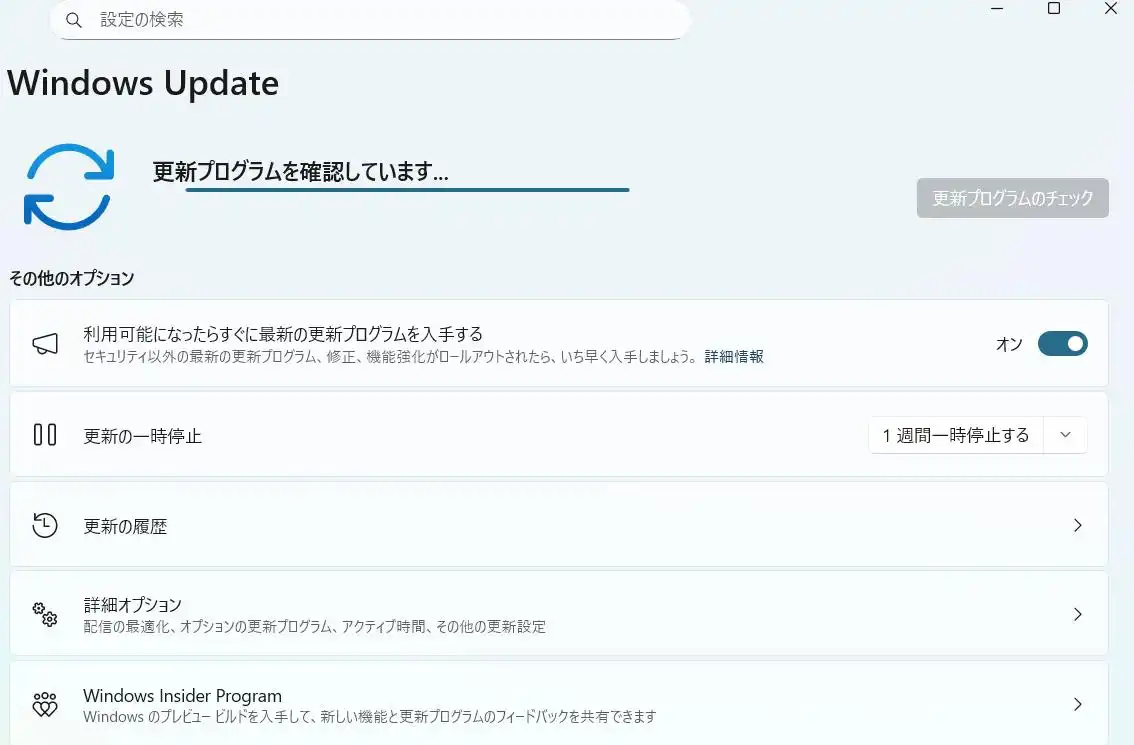Follow the 詳細情報 link
Screen dimensions: 1134x745
[734, 357]
